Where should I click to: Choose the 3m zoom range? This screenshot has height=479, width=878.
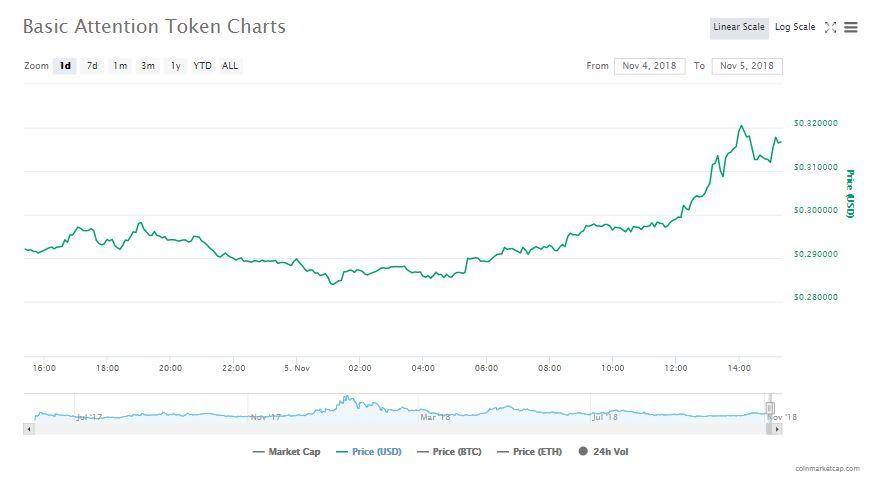[148, 66]
